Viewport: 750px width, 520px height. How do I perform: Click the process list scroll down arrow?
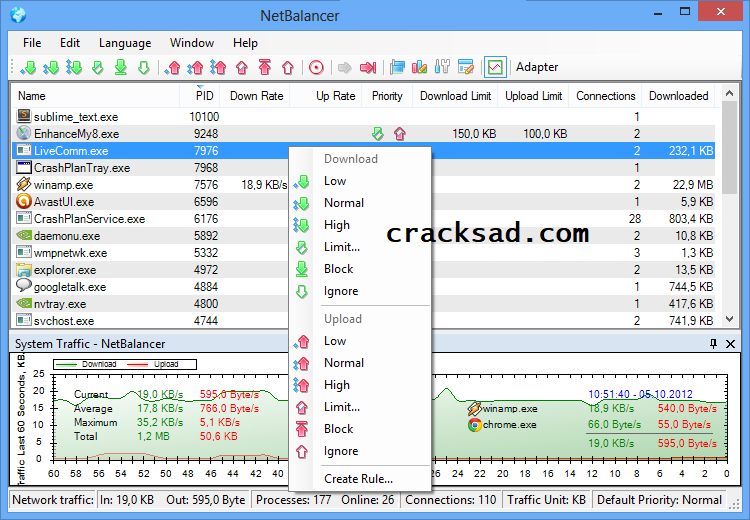(729, 319)
